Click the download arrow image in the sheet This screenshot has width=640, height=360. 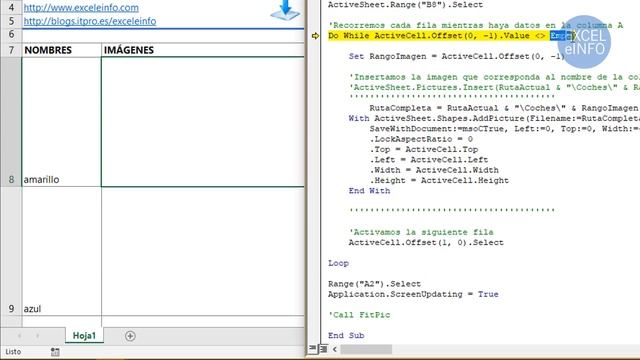(286, 10)
